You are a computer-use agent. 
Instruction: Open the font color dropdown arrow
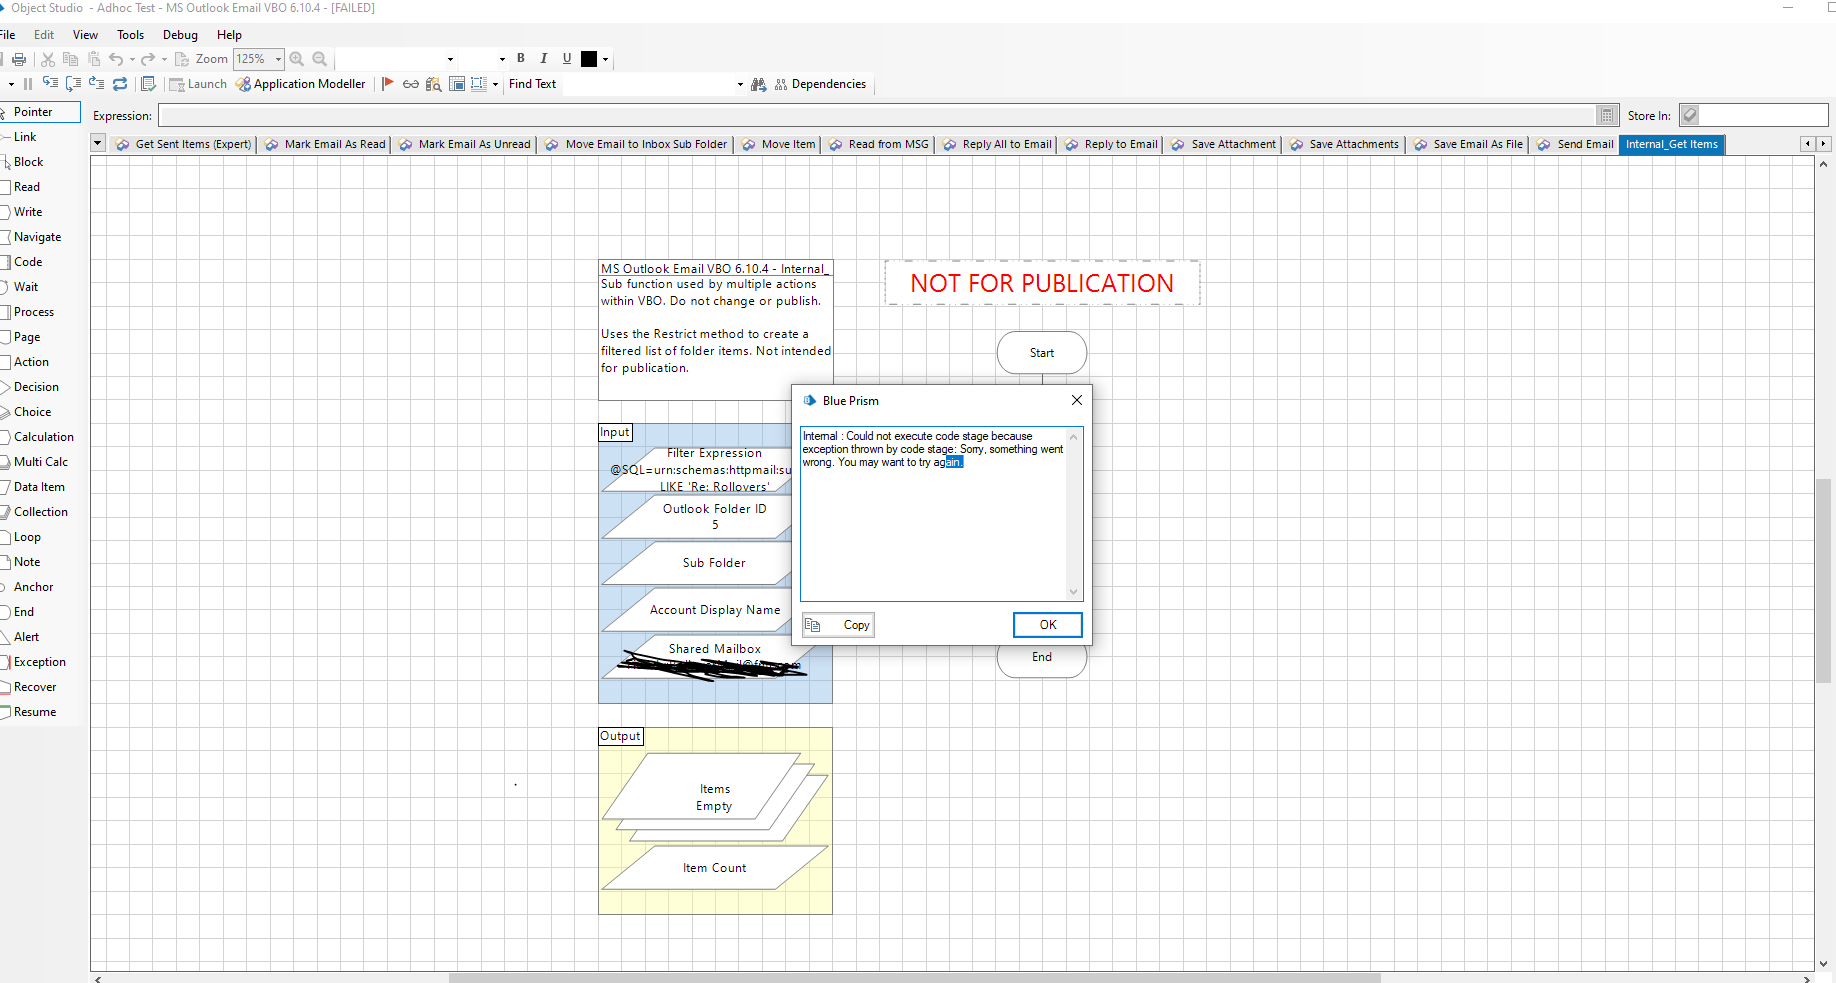(x=605, y=59)
